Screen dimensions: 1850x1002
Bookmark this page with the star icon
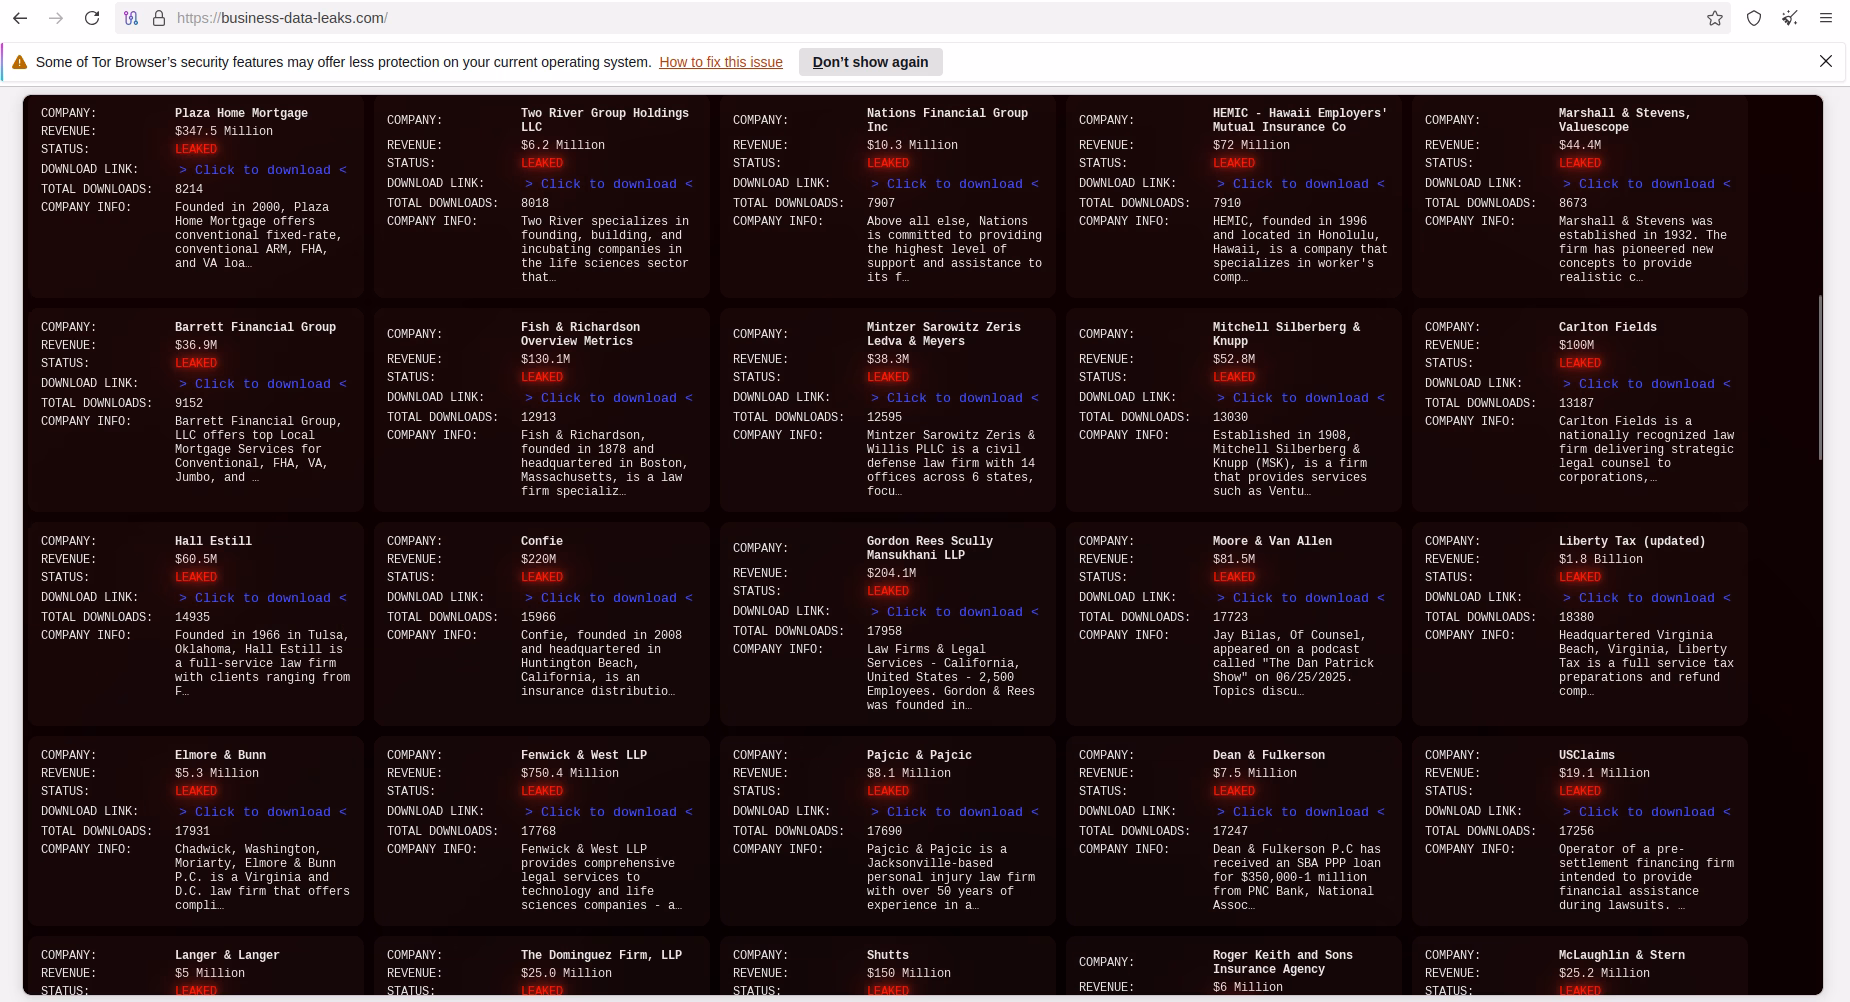[x=1715, y=18]
